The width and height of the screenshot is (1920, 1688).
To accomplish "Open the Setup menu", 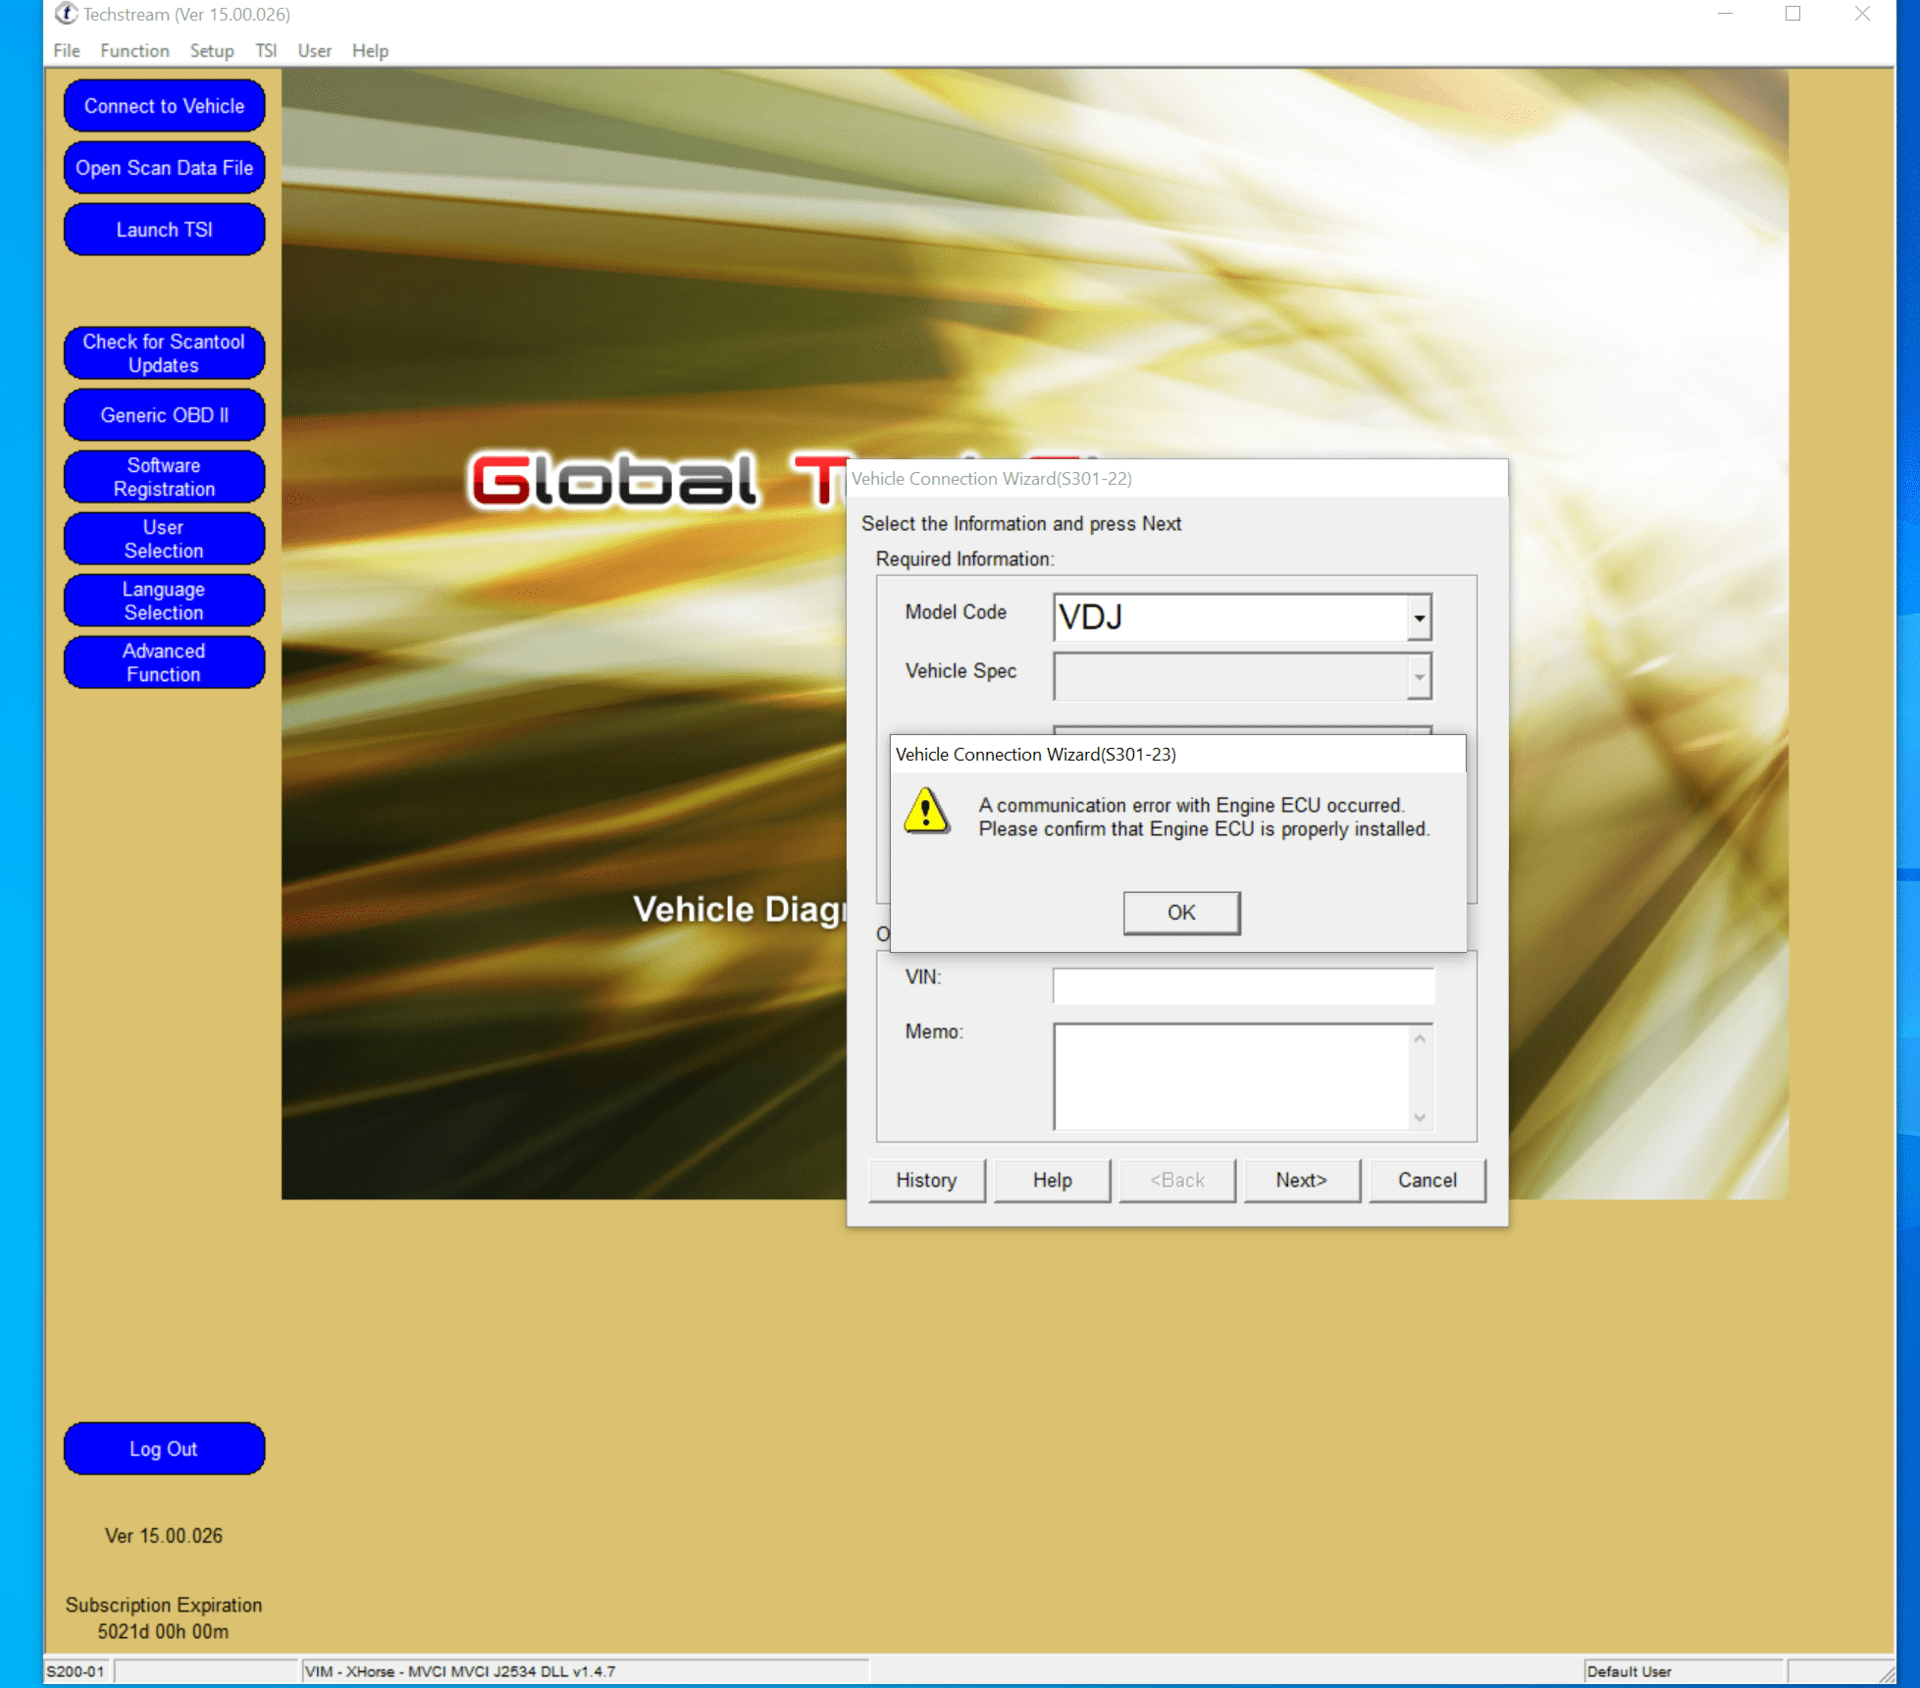I will [212, 50].
